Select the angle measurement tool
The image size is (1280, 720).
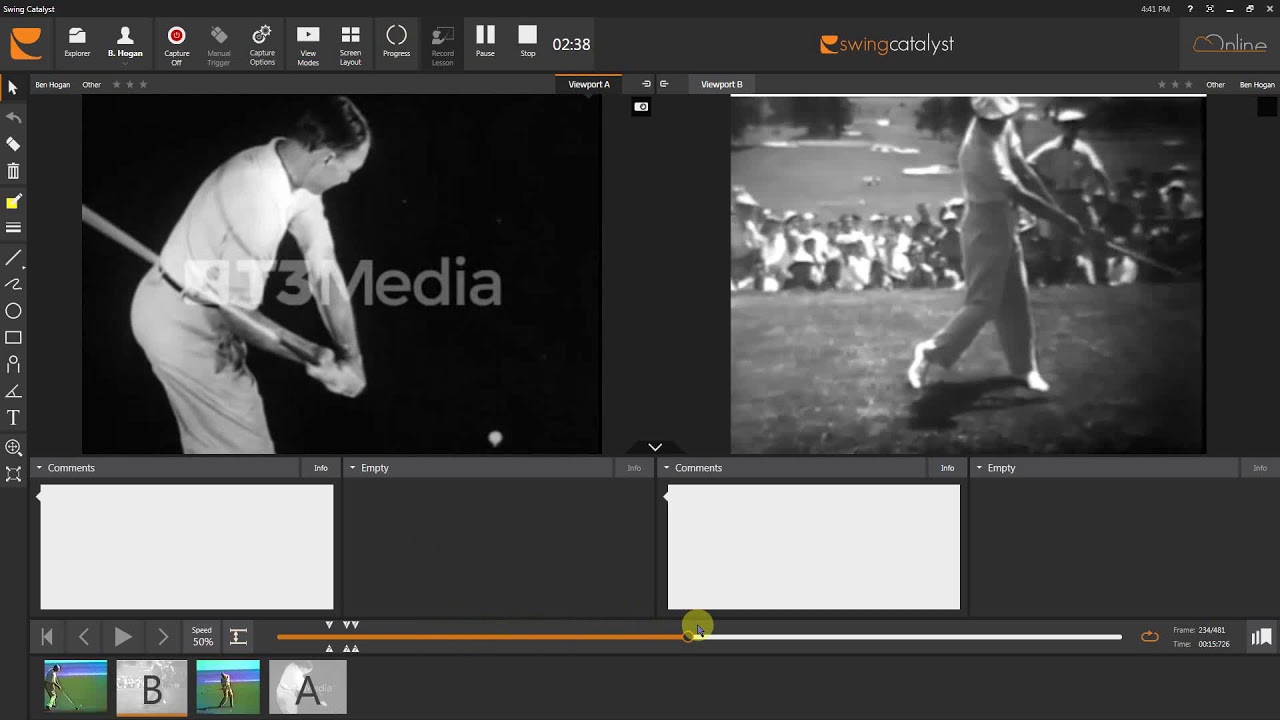click(x=13, y=391)
